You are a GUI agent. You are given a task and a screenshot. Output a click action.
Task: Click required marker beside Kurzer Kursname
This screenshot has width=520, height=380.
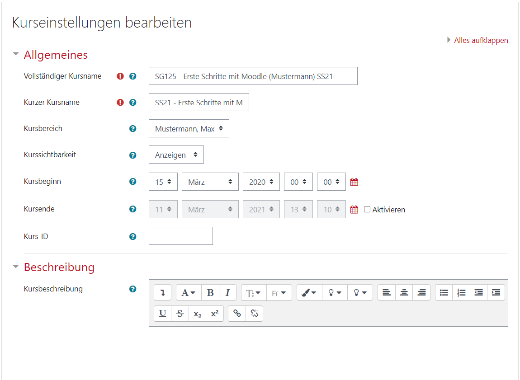click(x=120, y=102)
